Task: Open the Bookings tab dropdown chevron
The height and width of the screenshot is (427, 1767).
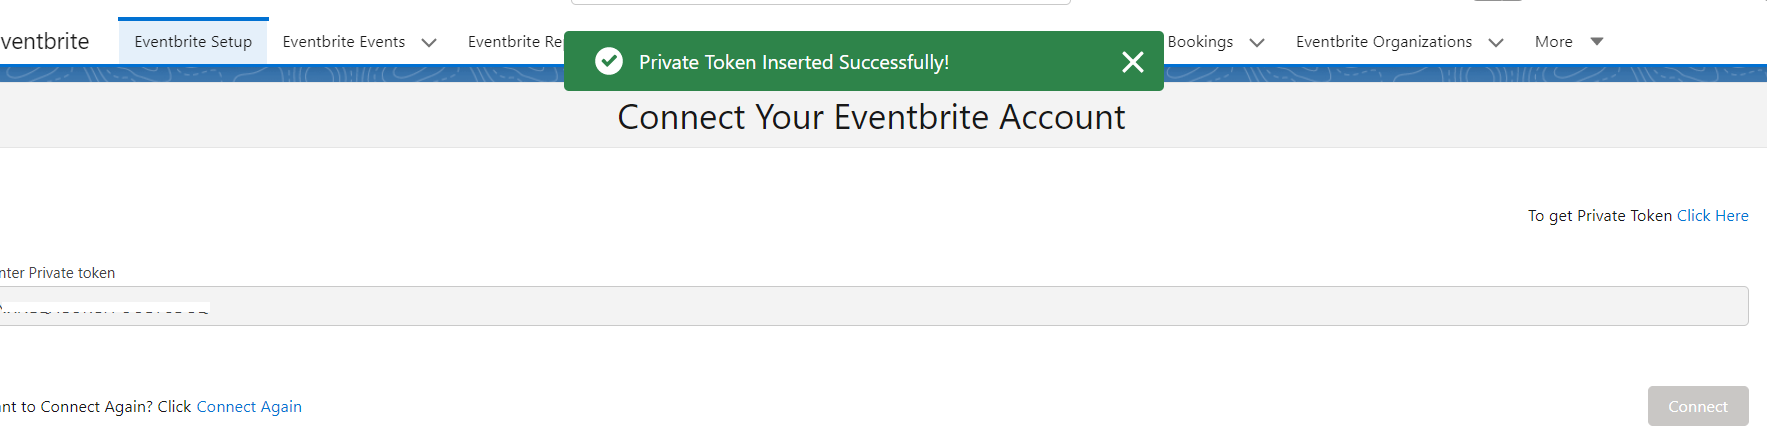Action: [1257, 42]
